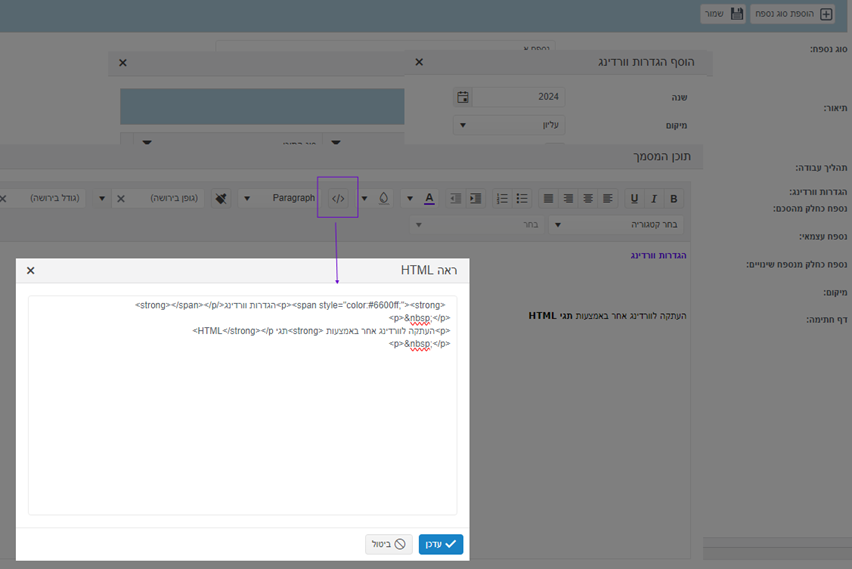Click the 'שמור' save button at top
Viewport: 852px width, 569px height.
[x=722, y=14]
